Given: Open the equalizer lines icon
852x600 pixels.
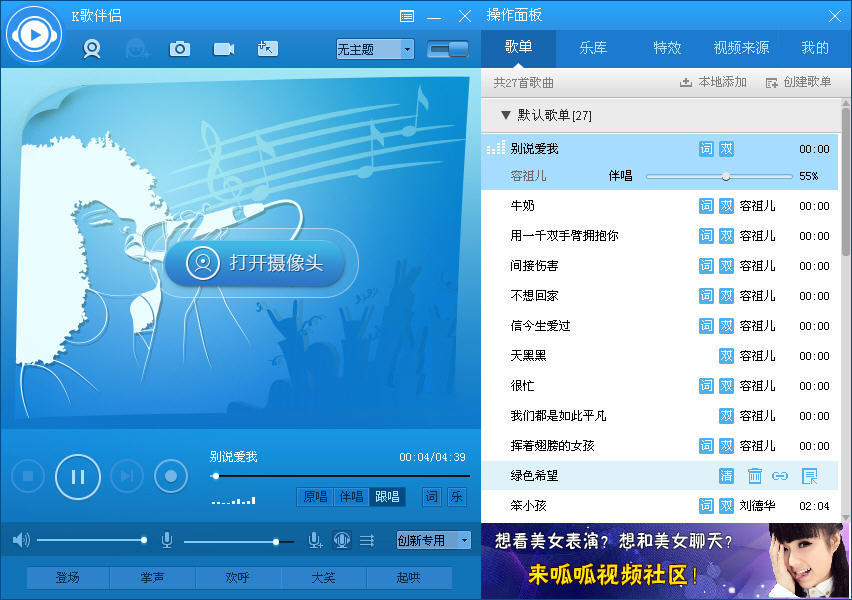Looking at the screenshot, I should pyautogui.click(x=367, y=540).
